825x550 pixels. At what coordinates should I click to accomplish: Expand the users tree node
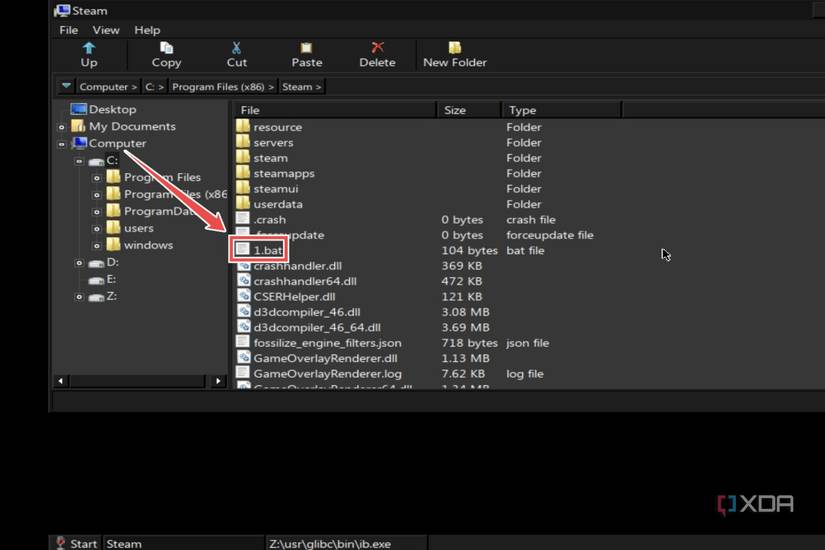click(x=96, y=229)
